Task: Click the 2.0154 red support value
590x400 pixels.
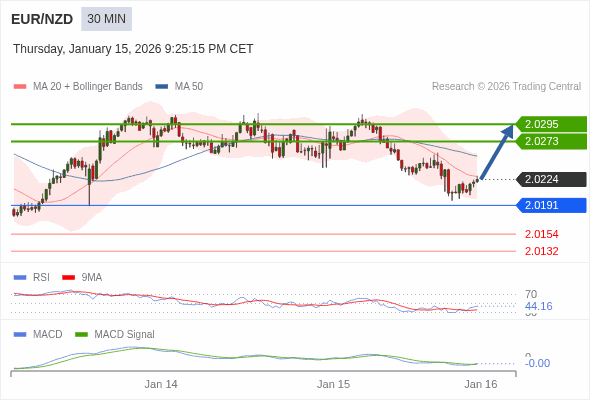Action: 541,234
